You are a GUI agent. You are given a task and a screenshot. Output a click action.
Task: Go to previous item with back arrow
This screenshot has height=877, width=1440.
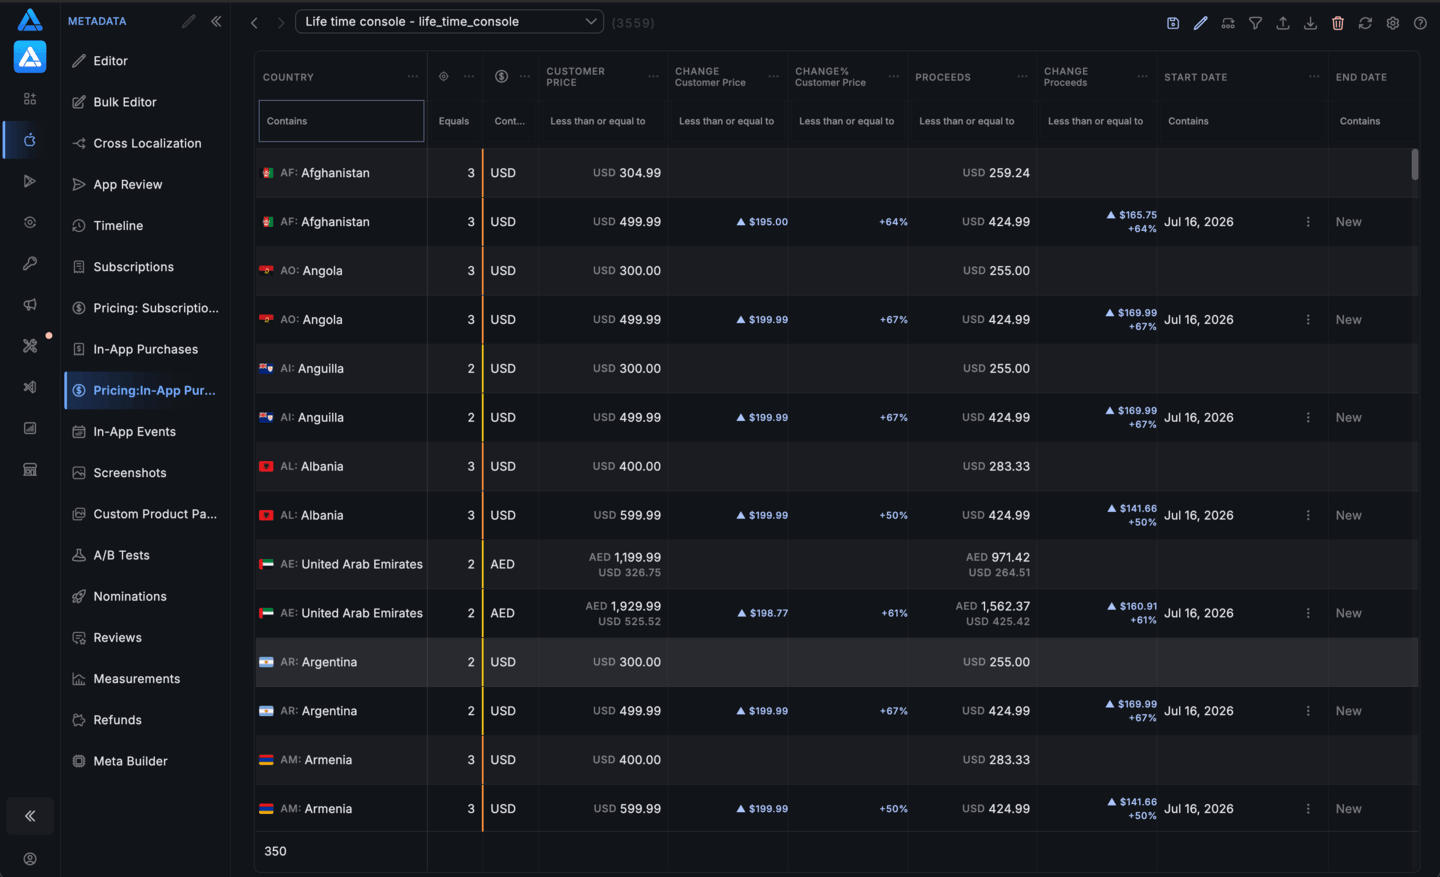click(255, 22)
